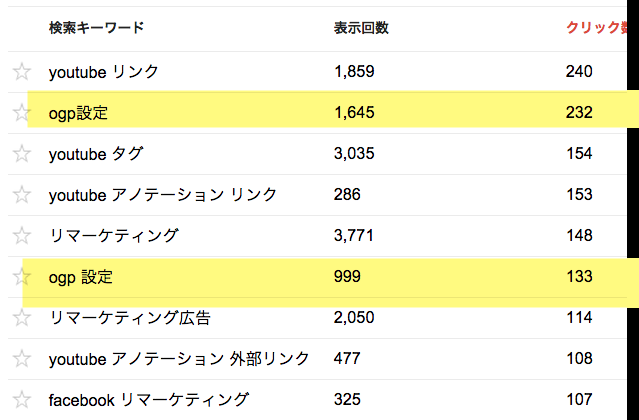
Task: Open the youtube リンク keyword
Action: click(104, 72)
